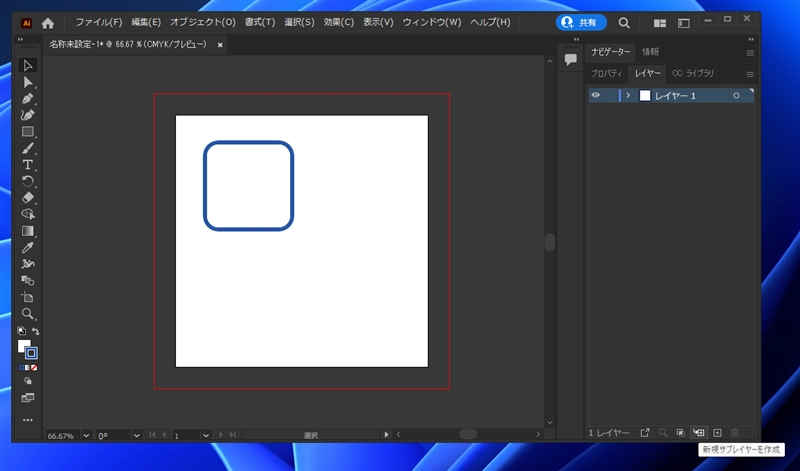Screen dimensions: 800x471
Task: Click the Home icon
Action: [48, 23]
